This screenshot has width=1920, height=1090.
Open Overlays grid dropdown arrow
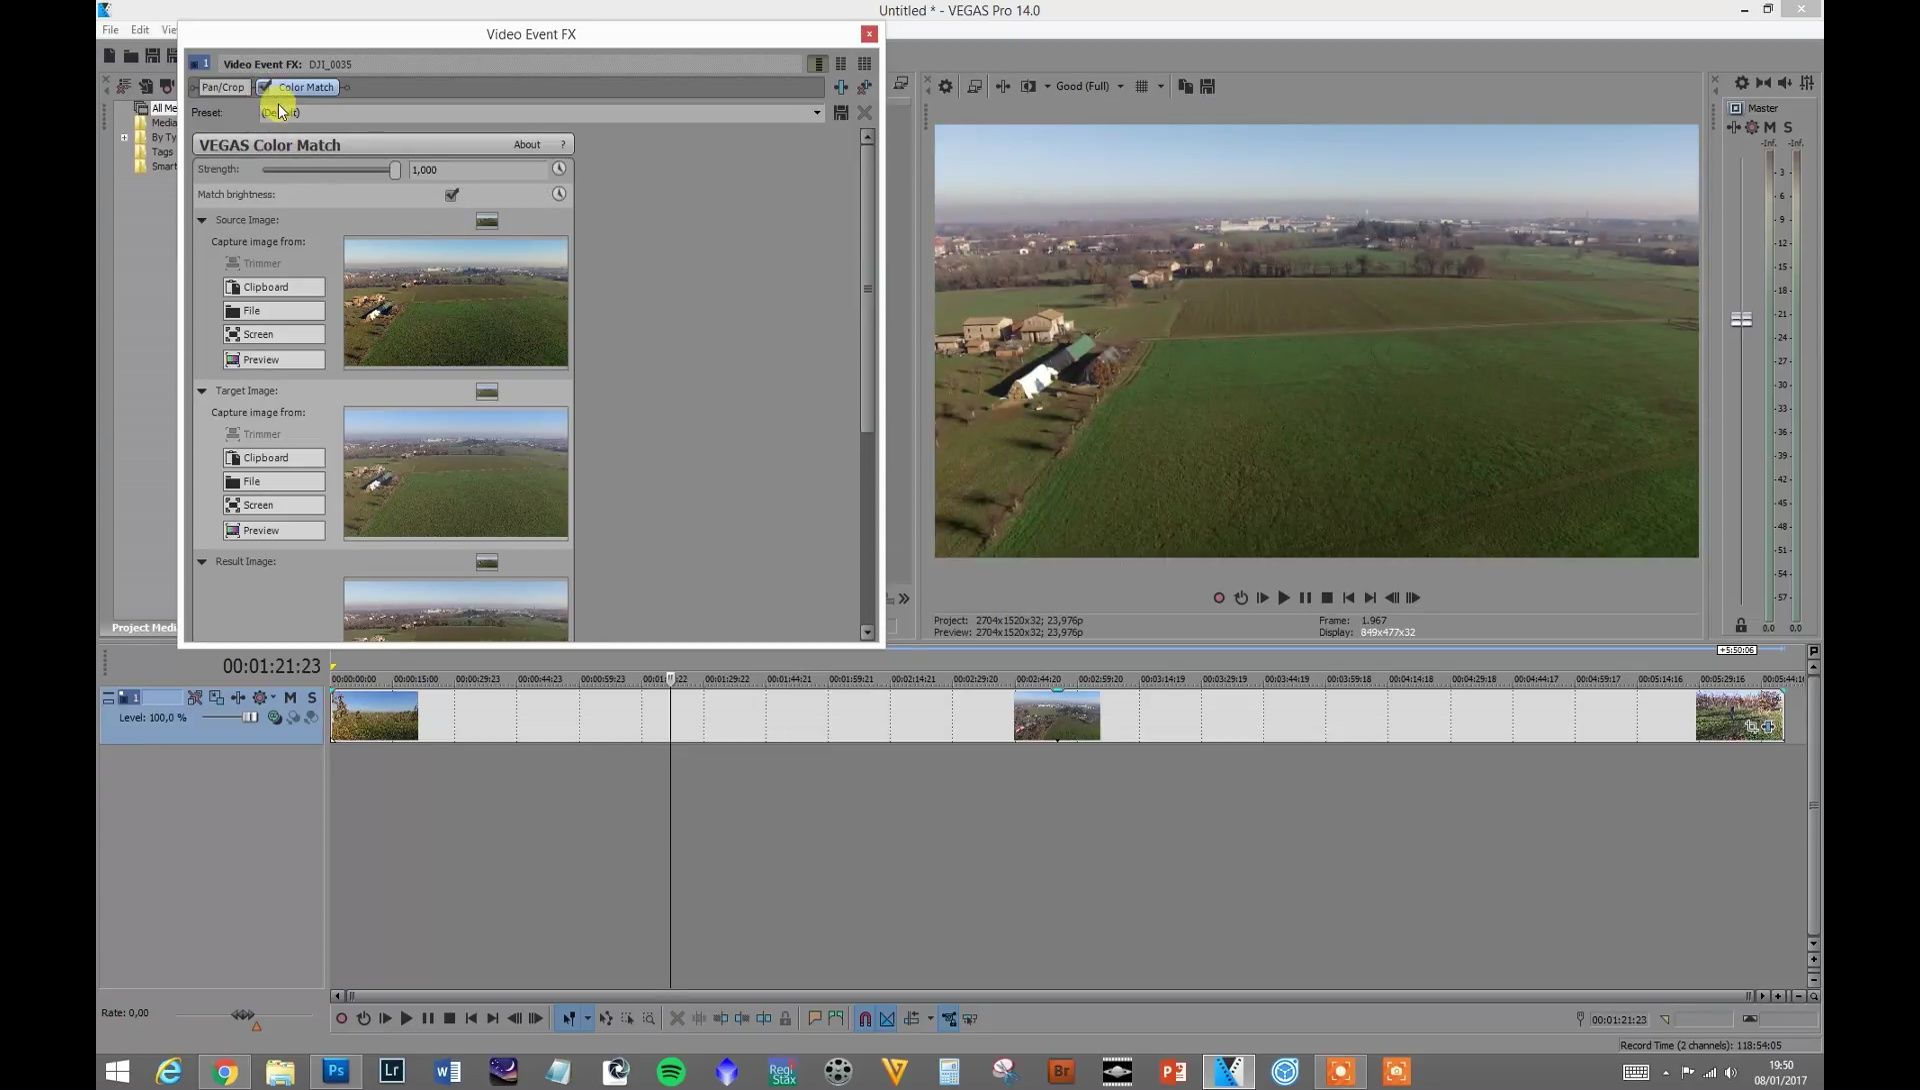[x=1161, y=87]
